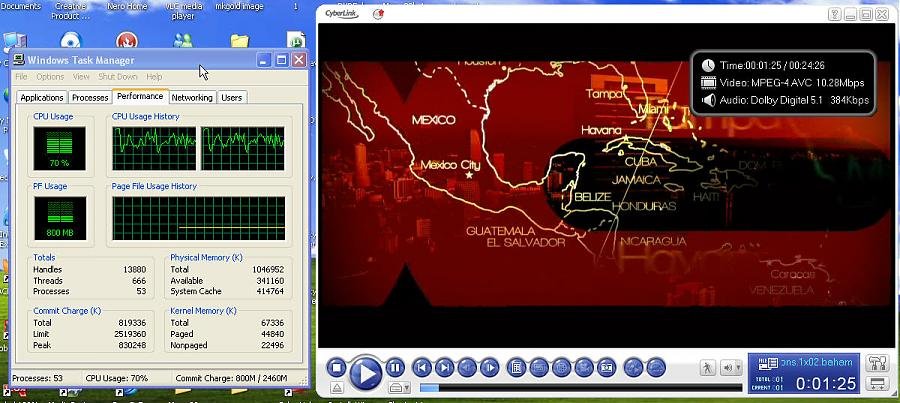The width and height of the screenshot is (900, 403).
Task: Switch to the Users tab
Action: pyautogui.click(x=231, y=98)
